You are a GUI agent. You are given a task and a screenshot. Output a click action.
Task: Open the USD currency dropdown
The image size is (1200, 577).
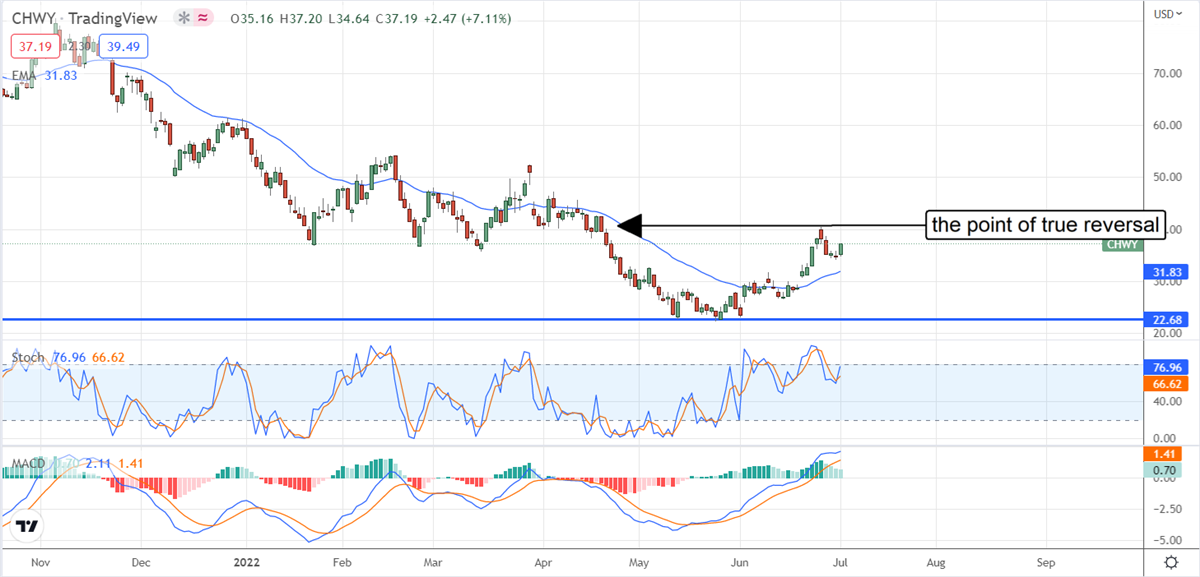coord(1164,14)
